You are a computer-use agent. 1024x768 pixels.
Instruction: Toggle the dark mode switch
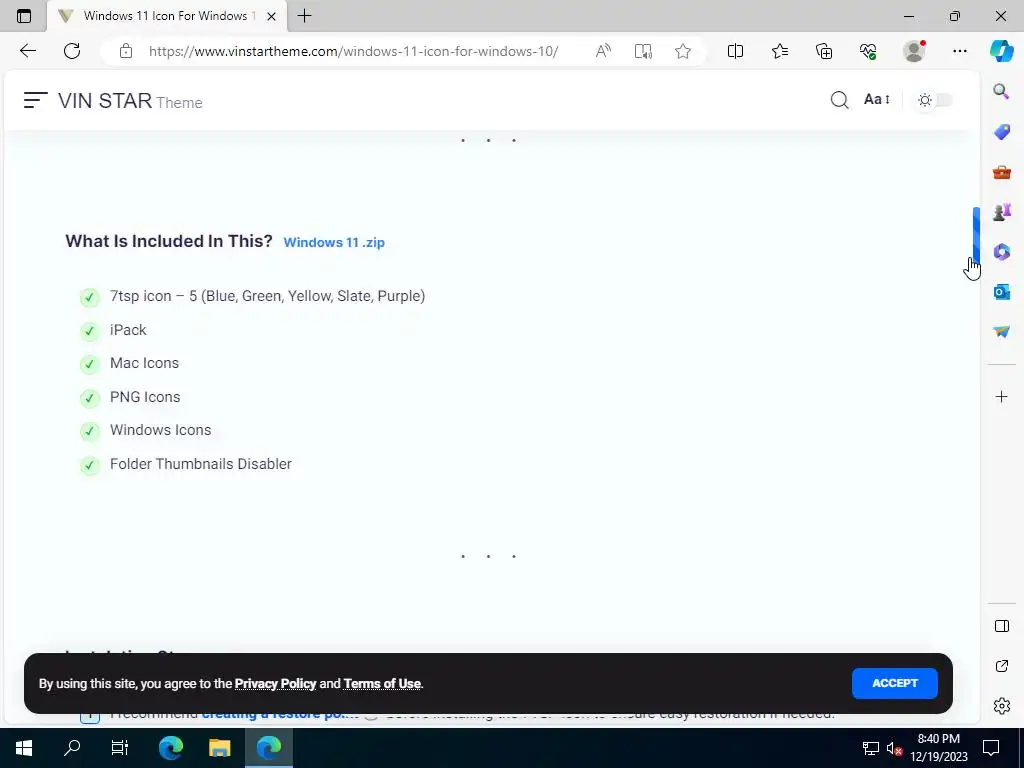click(x=935, y=100)
